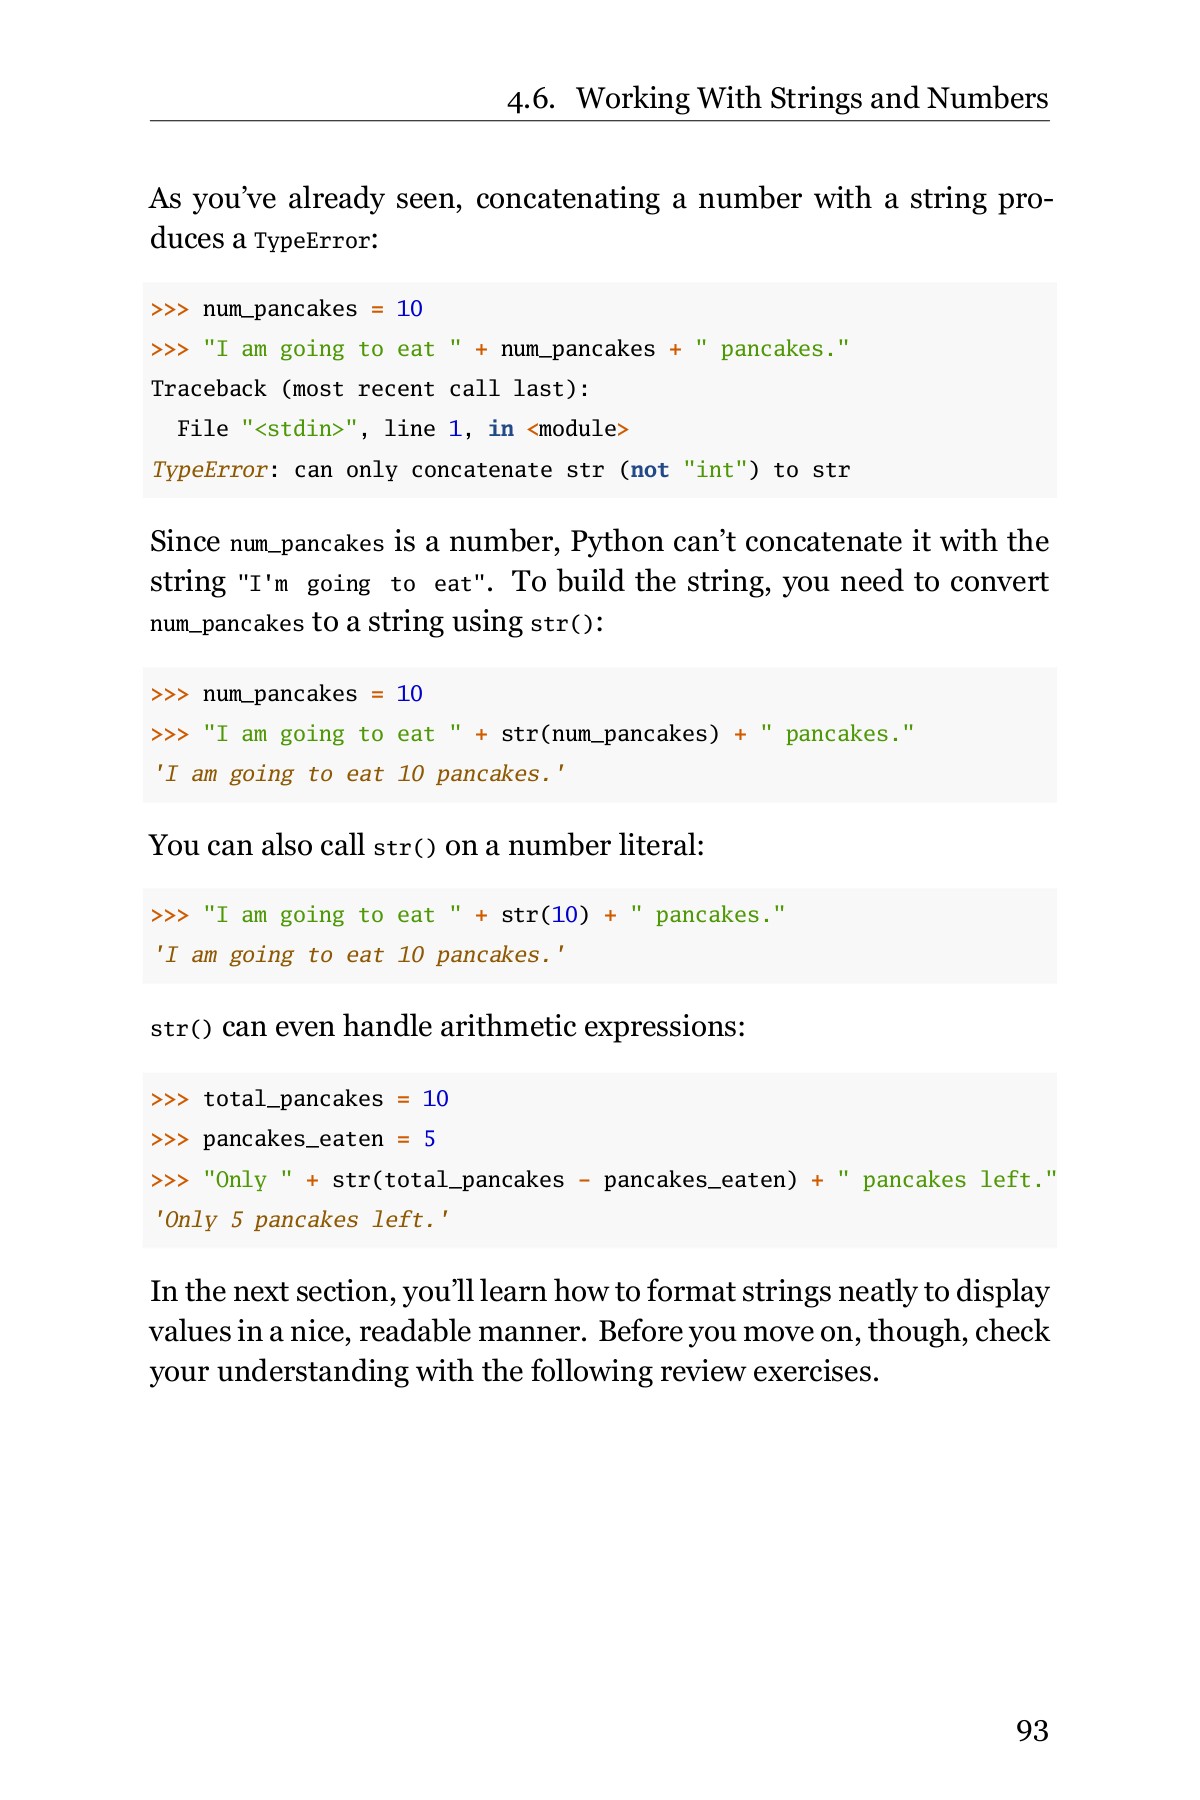
Task: Click the 'str(total_pancakes - pancakes_eaten)' expression
Action: pyautogui.click(x=564, y=1180)
